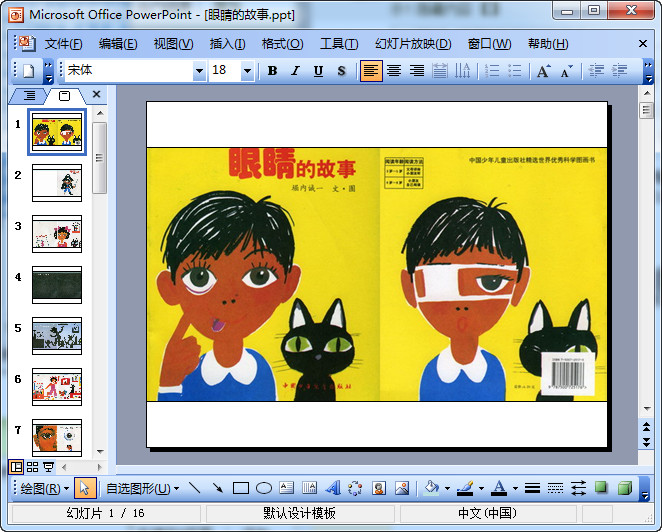Align text left

pyautogui.click(x=371, y=71)
